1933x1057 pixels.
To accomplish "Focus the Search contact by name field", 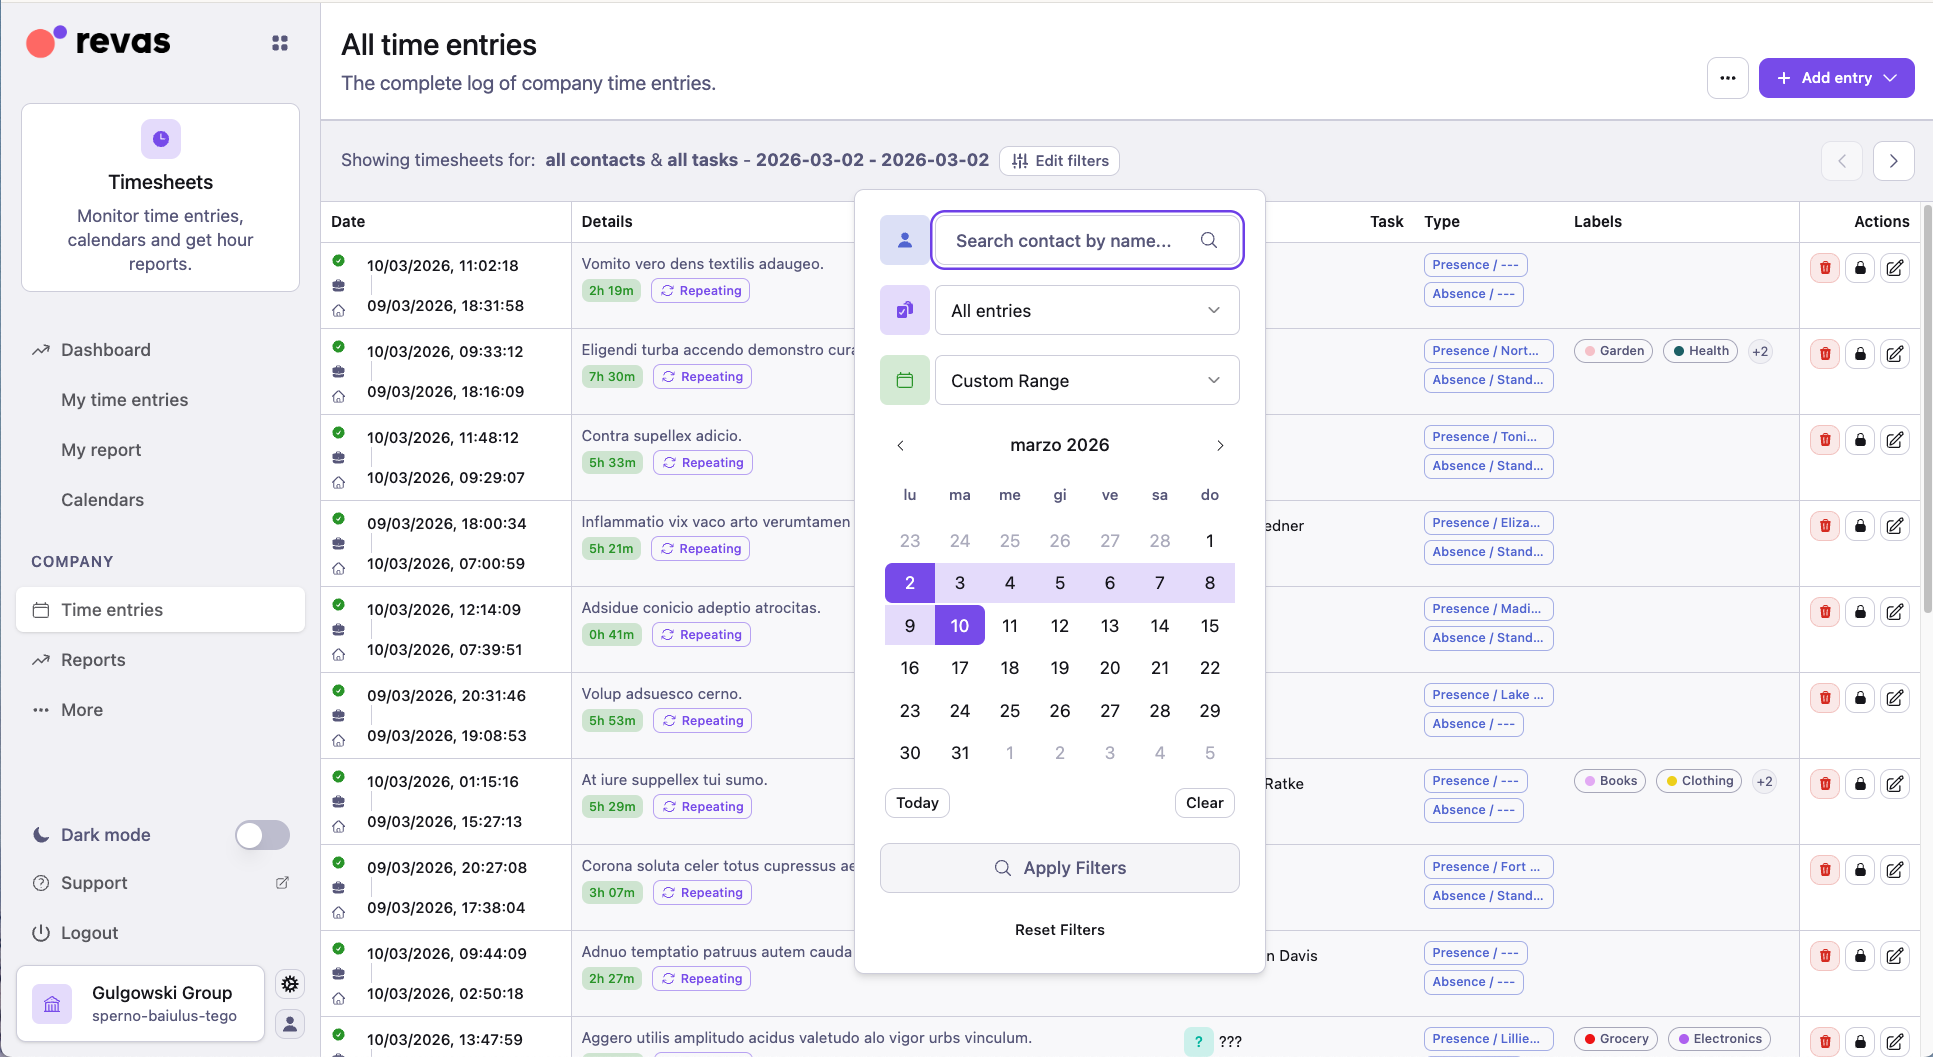I will pos(1075,241).
